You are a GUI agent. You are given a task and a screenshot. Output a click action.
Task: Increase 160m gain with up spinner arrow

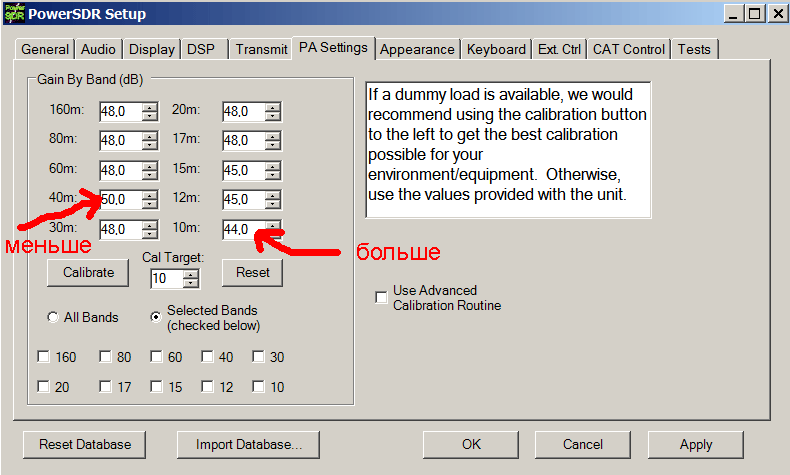click(x=149, y=107)
